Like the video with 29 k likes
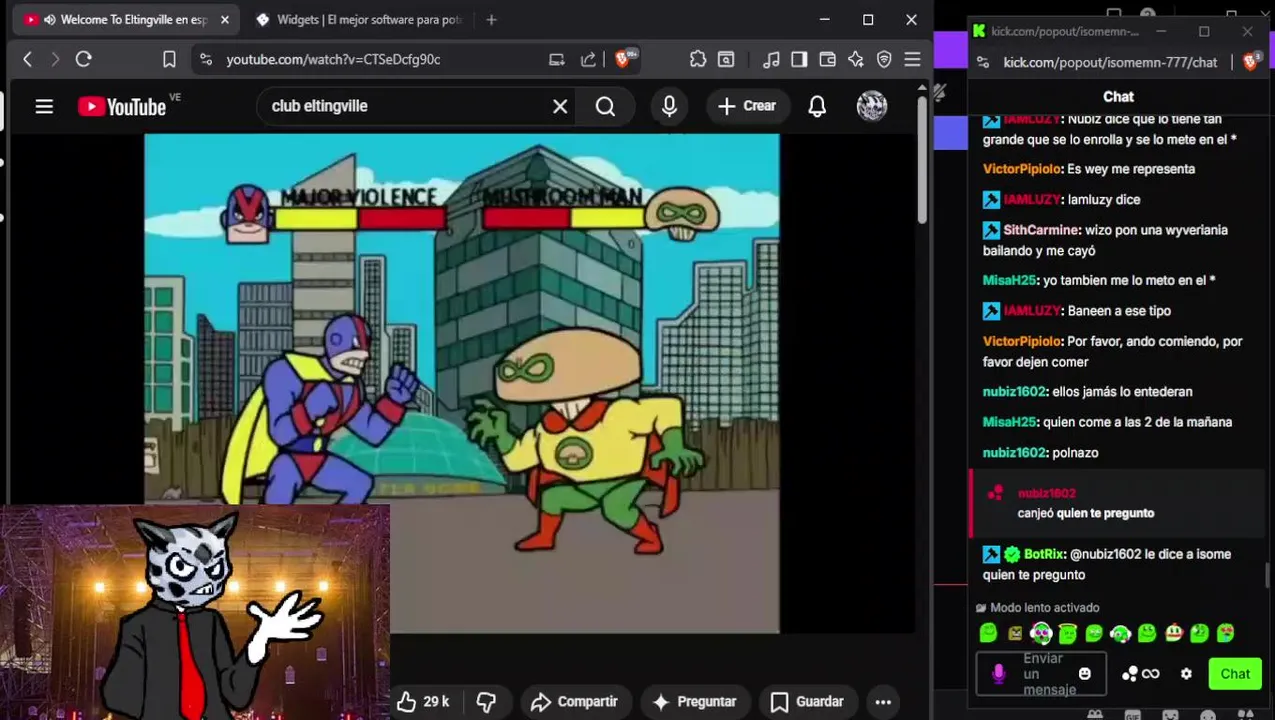1275x720 pixels. point(424,702)
